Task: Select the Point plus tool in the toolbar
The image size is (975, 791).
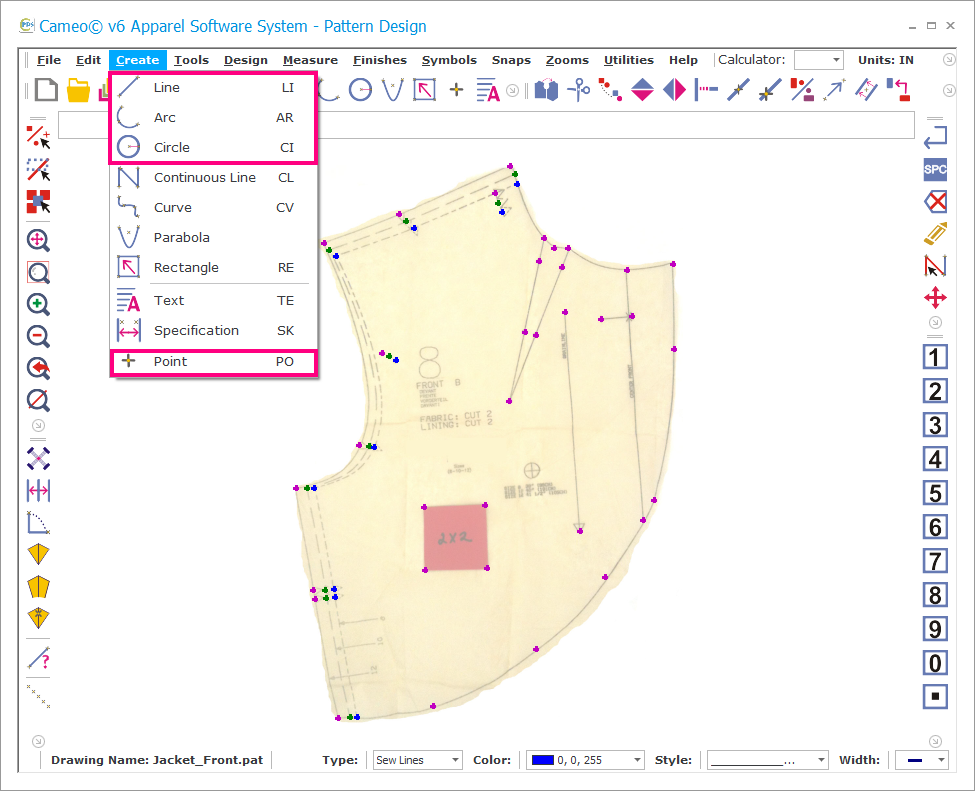Action: pyautogui.click(x=456, y=90)
